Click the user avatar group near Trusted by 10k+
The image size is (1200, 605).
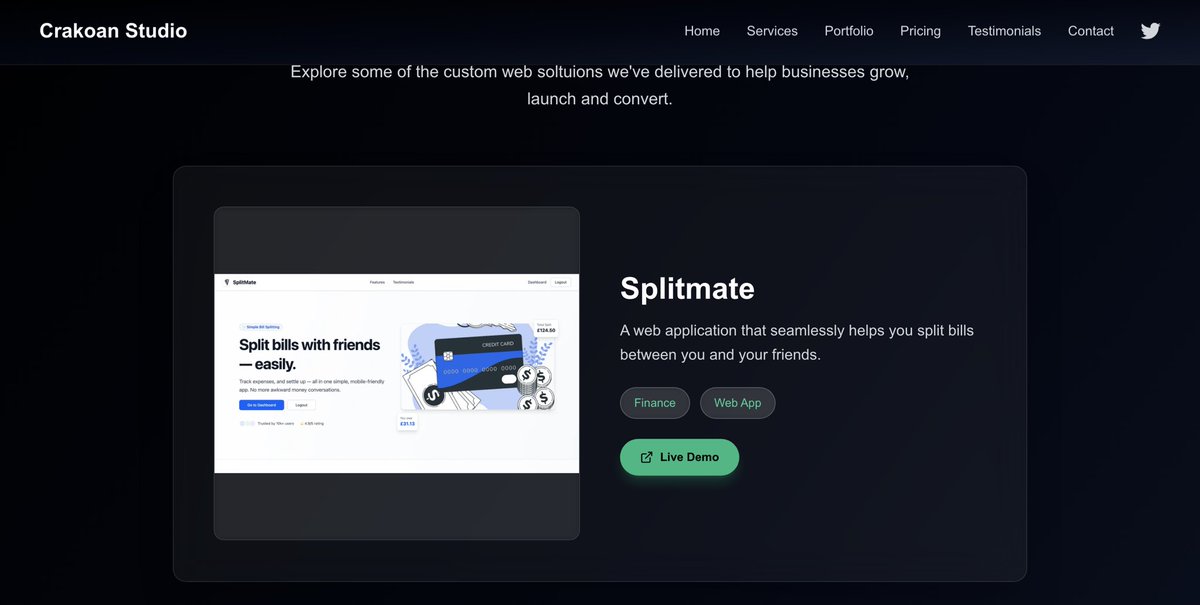[x=247, y=423]
